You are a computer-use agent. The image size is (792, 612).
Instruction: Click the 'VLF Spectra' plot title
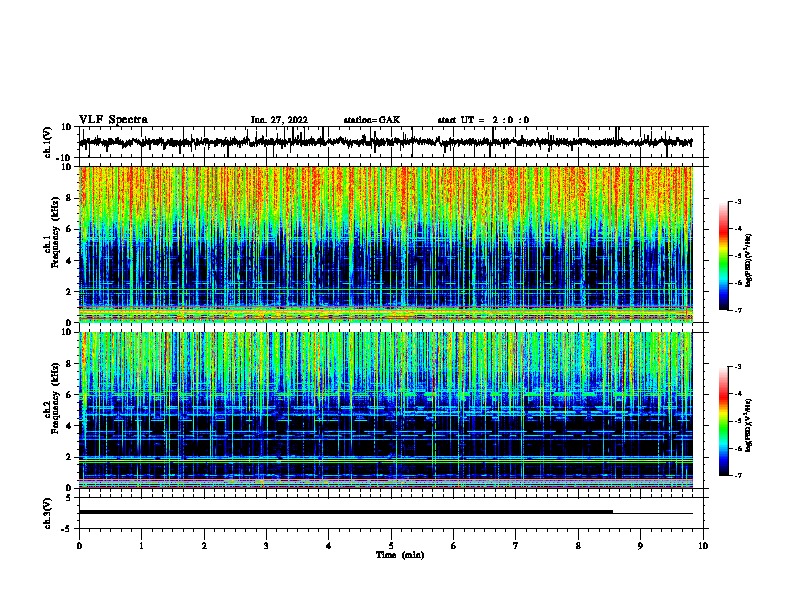click(x=113, y=120)
